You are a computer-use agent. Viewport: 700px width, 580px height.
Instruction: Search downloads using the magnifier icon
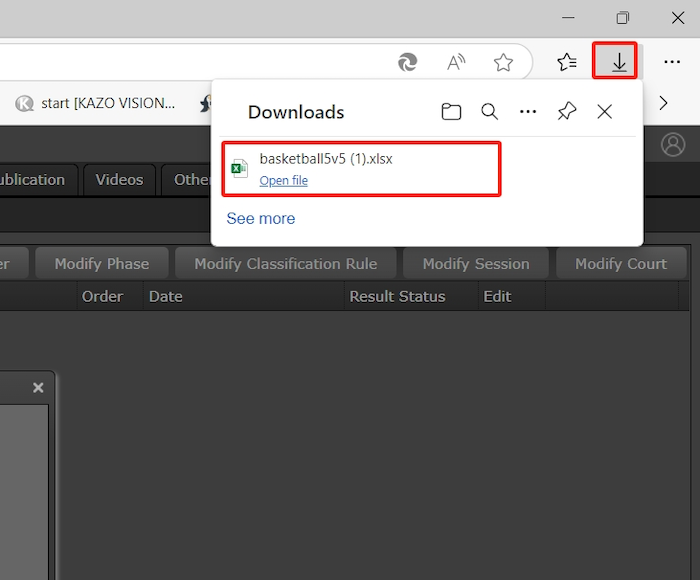click(489, 112)
